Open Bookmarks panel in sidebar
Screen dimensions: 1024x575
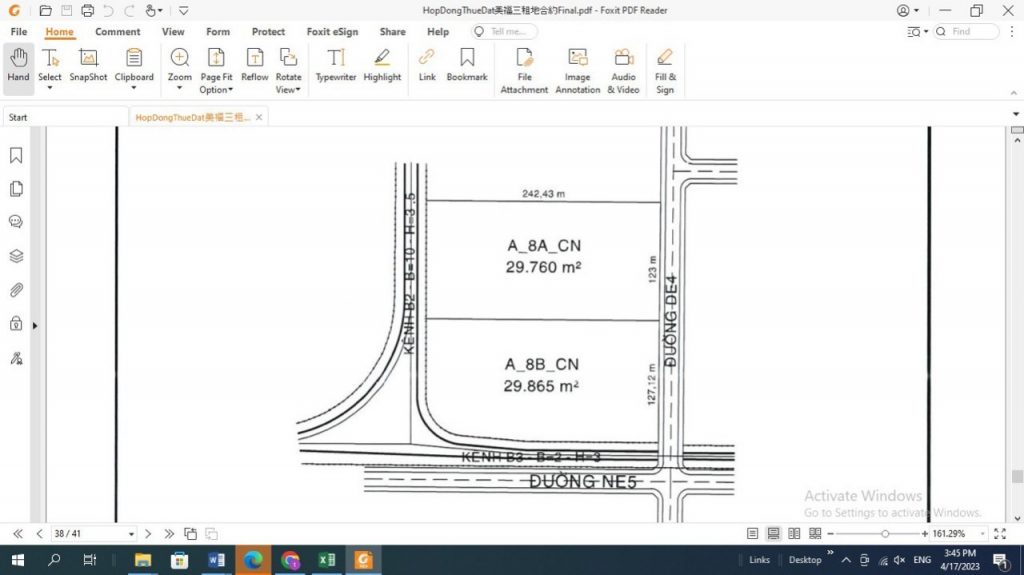[16, 156]
